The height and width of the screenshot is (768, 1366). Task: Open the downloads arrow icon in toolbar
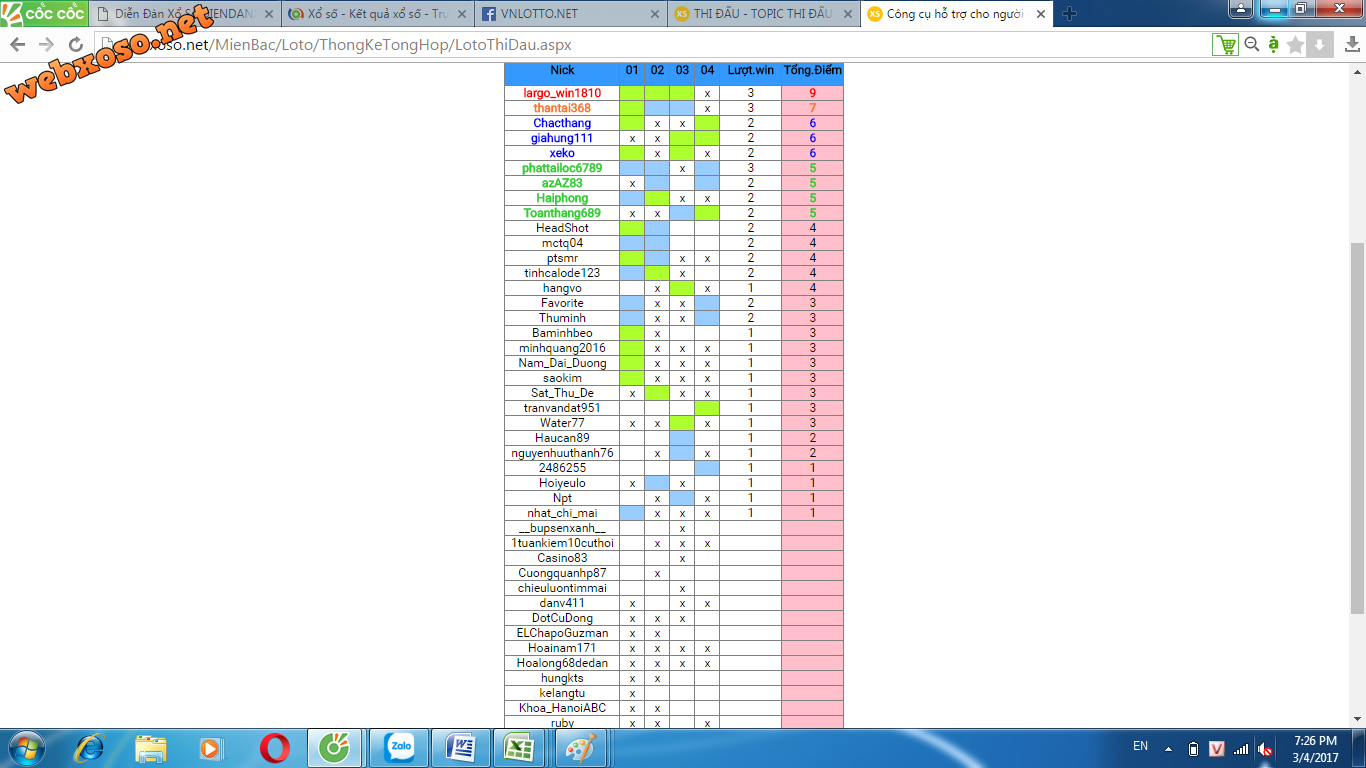tap(1320, 45)
